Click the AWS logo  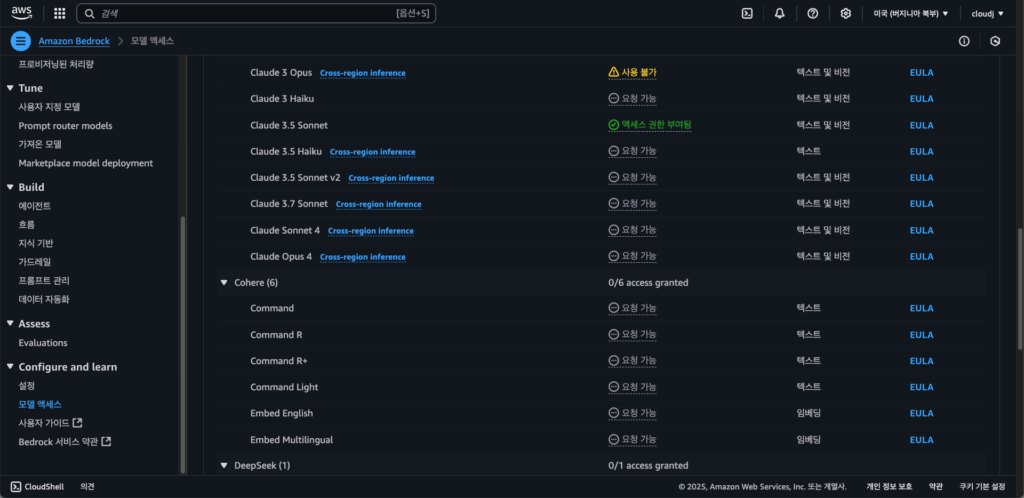tap(22, 13)
